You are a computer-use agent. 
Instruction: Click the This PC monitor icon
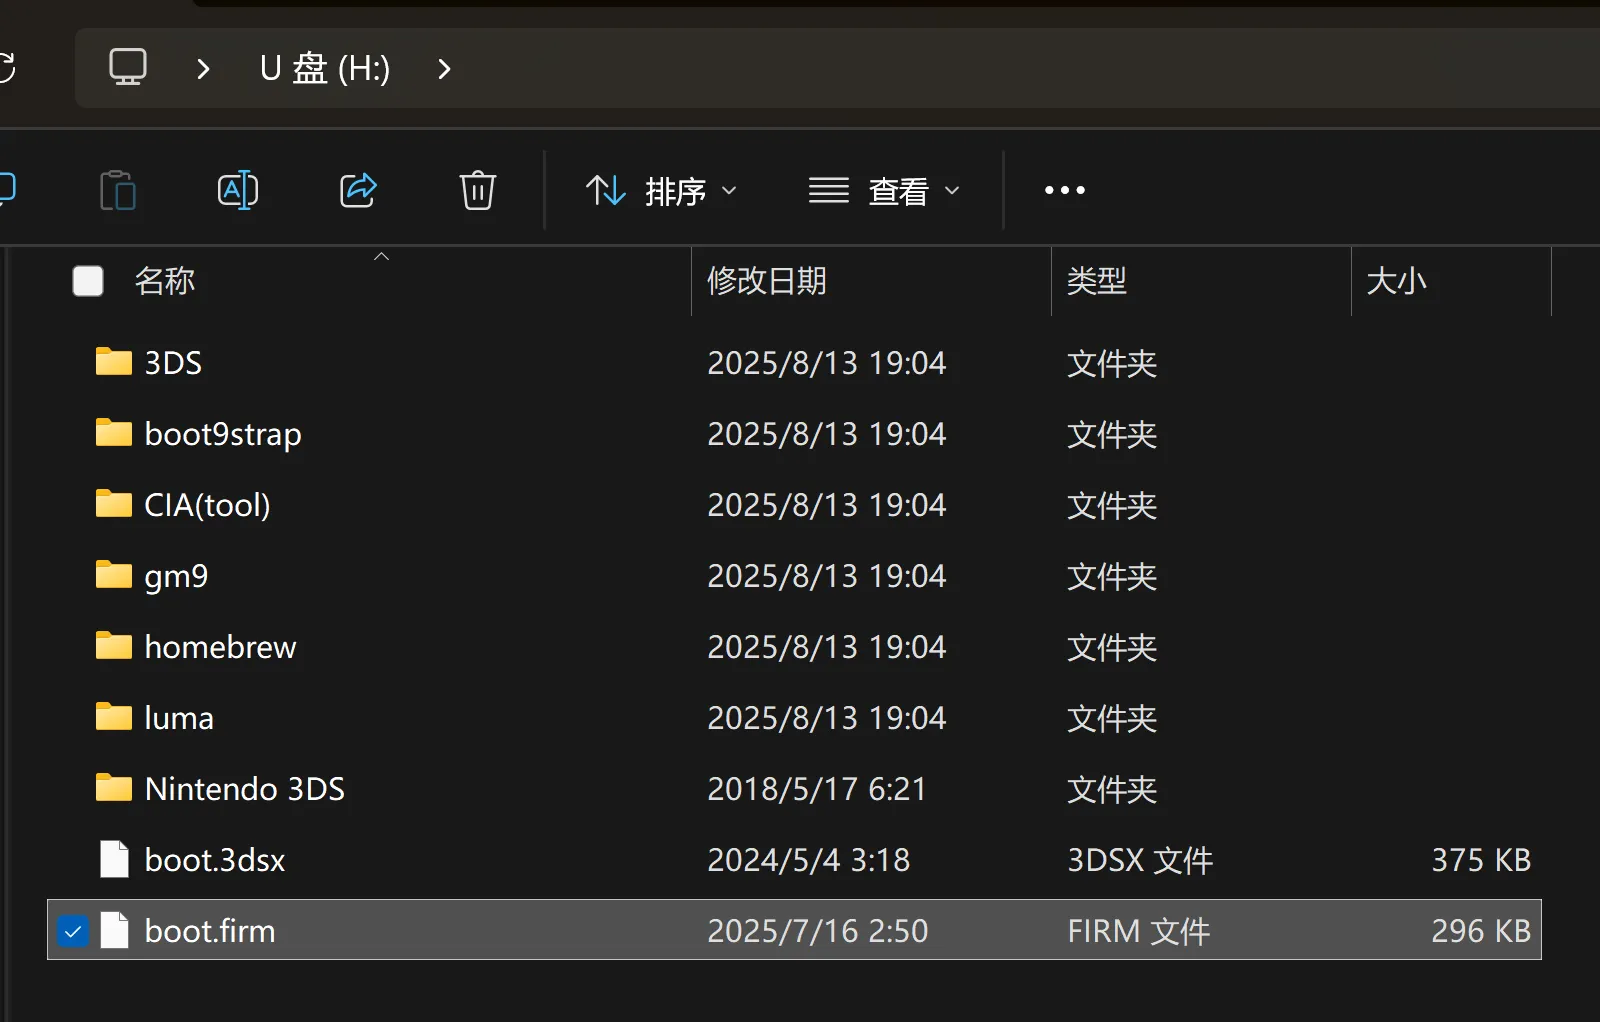pyautogui.click(x=128, y=68)
